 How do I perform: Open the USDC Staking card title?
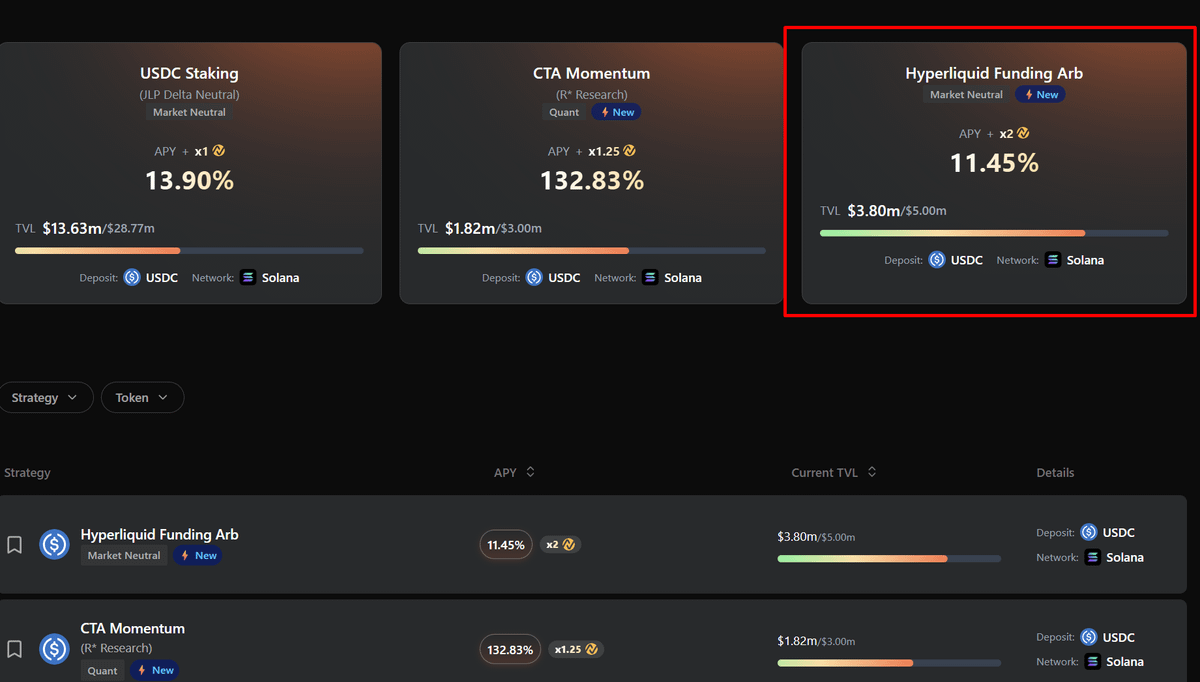(189, 73)
